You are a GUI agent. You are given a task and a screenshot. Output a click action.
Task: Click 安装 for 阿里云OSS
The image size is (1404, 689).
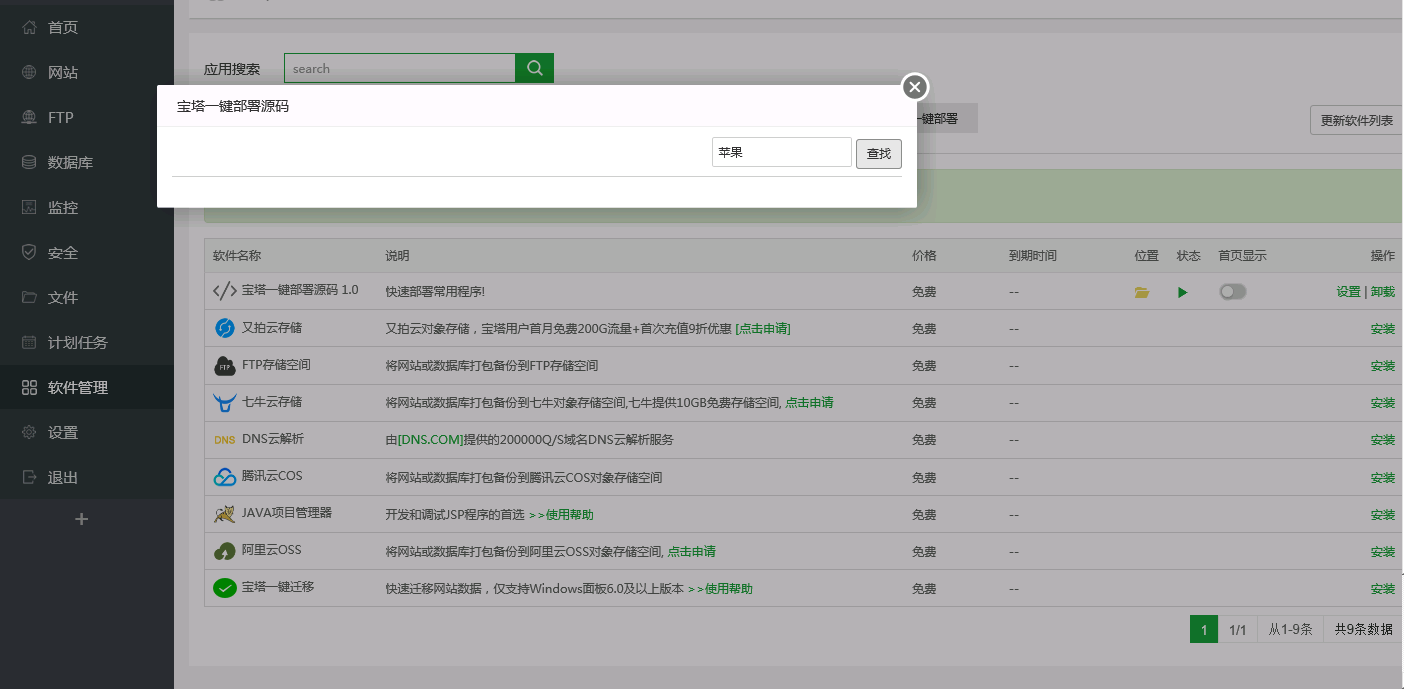[x=1383, y=552]
